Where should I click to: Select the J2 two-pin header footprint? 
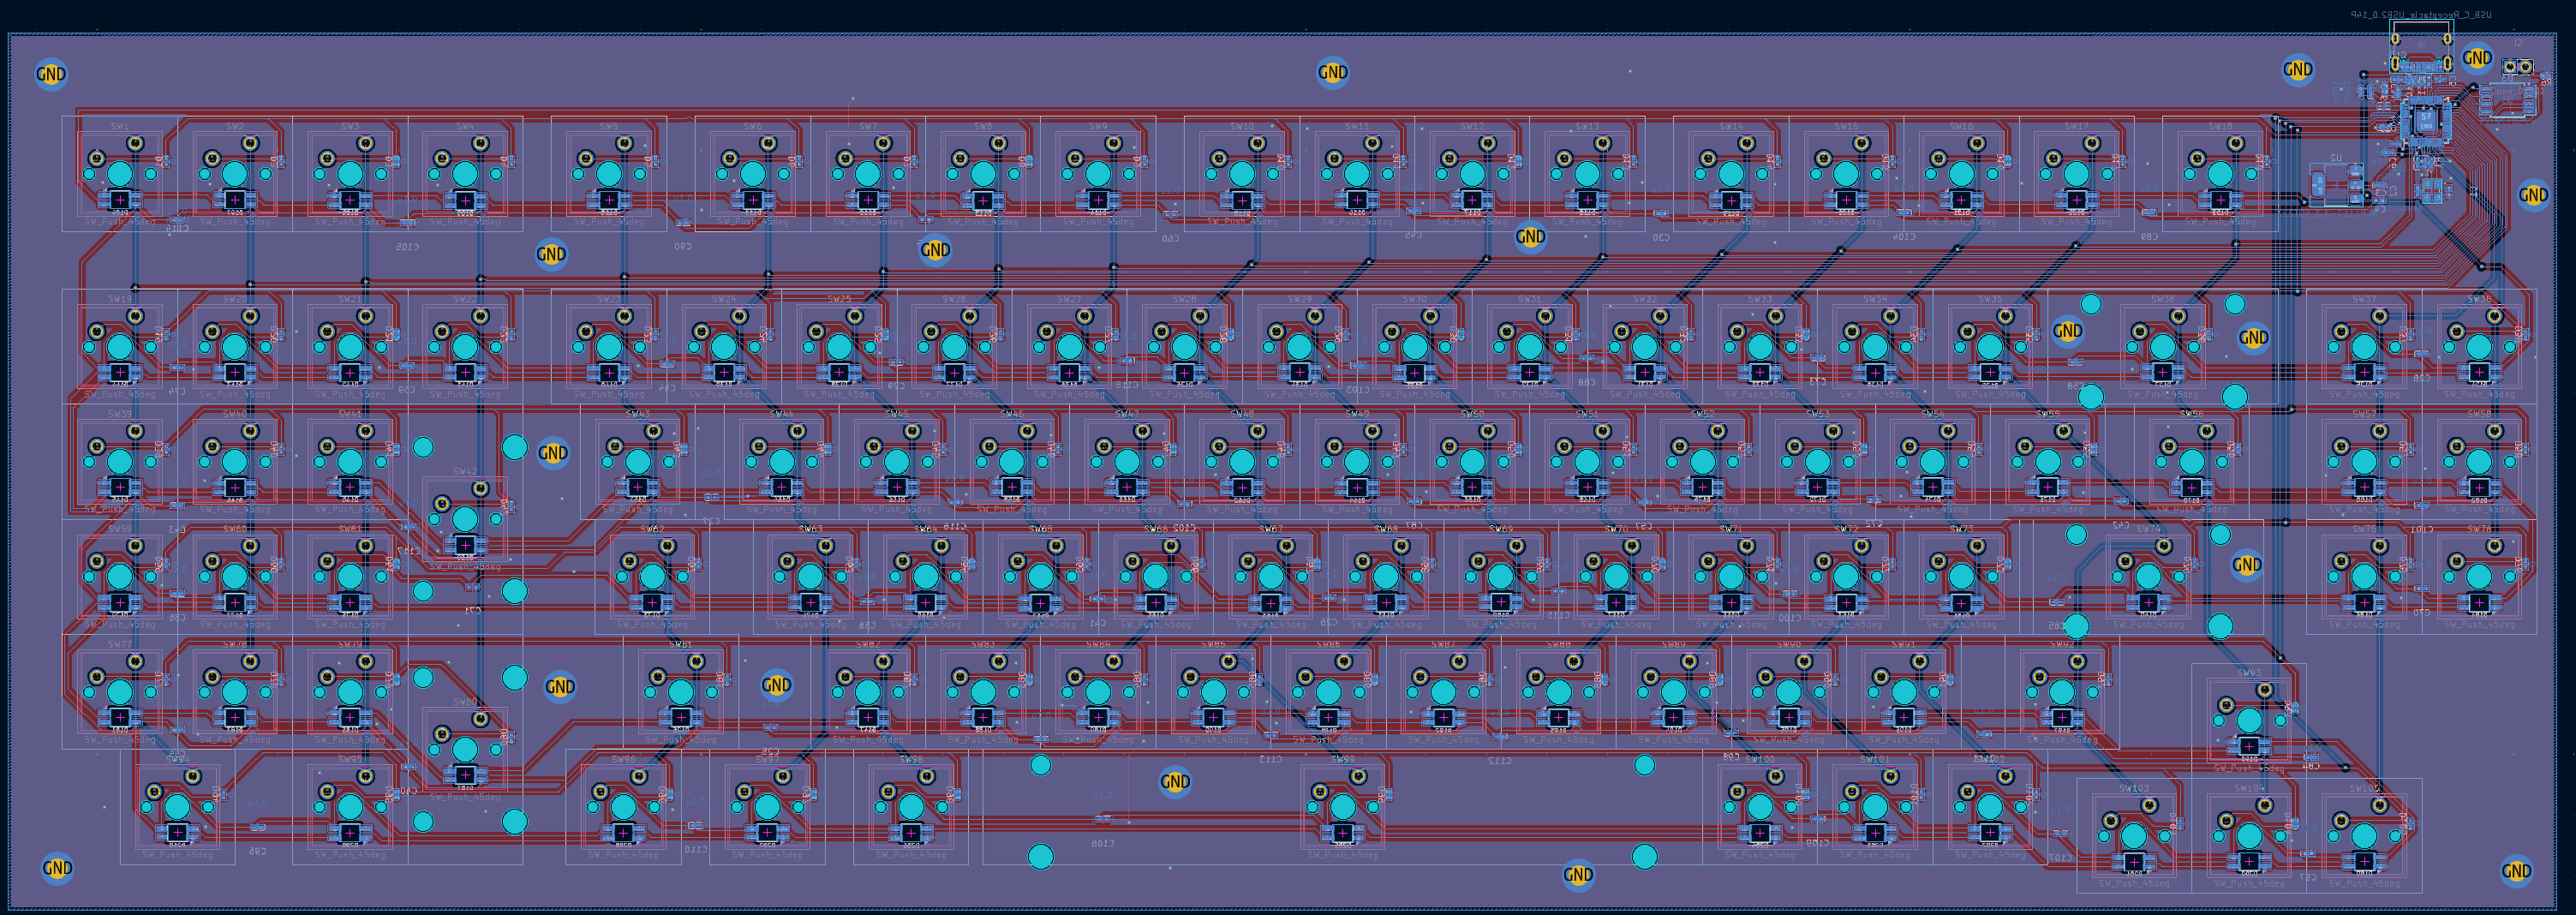click(2518, 67)
